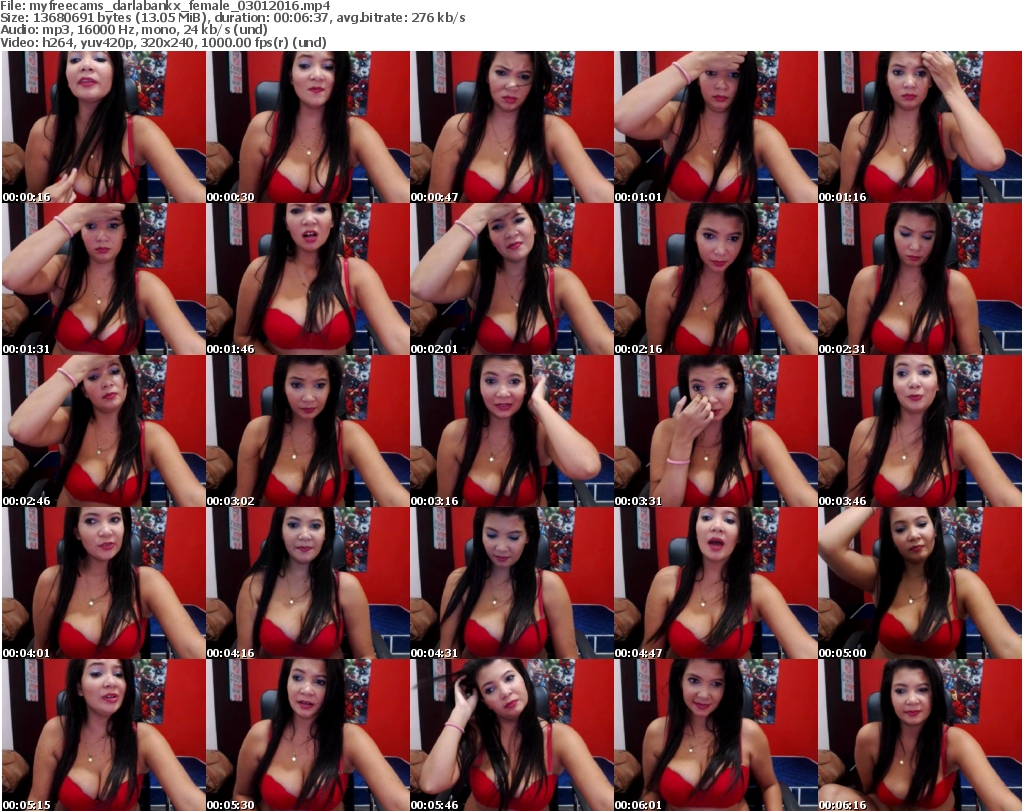Click the thumbnail timestamped 00:00:30

pyautogui.click(x=308, y=127)
